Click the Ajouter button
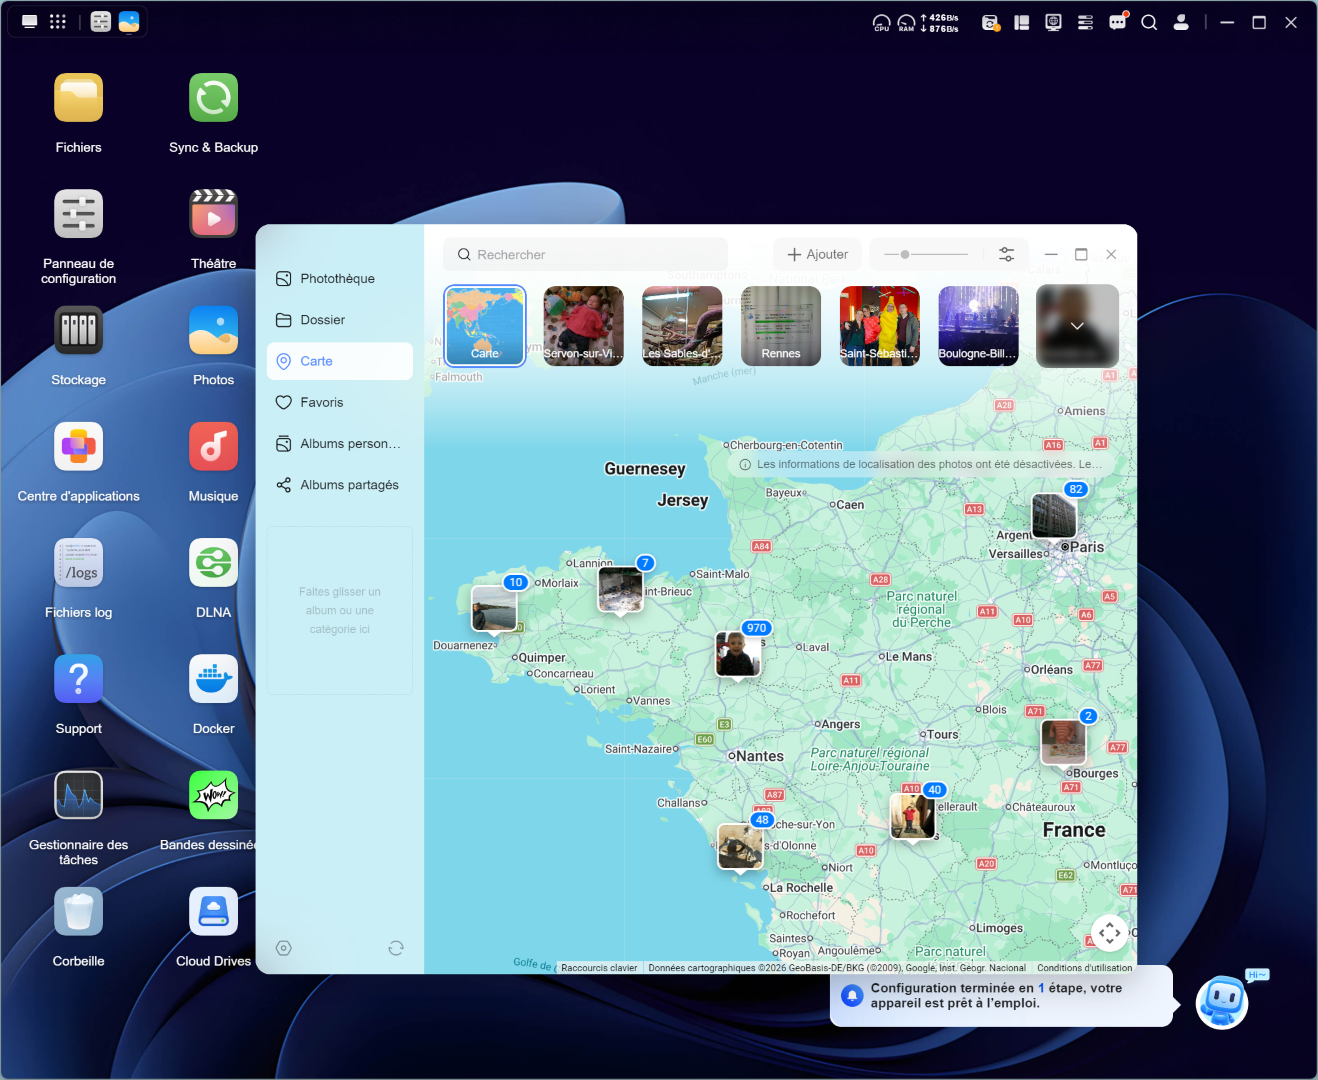 [817, 254]
